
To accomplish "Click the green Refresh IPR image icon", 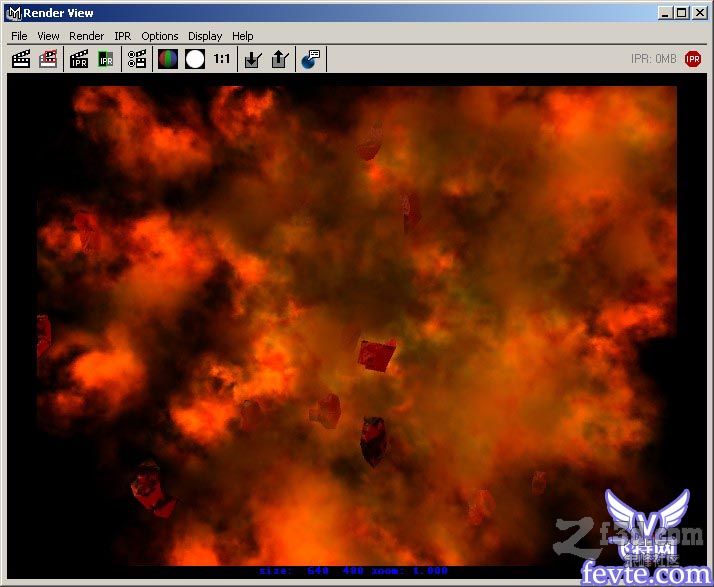I will [x=106, y=59].
